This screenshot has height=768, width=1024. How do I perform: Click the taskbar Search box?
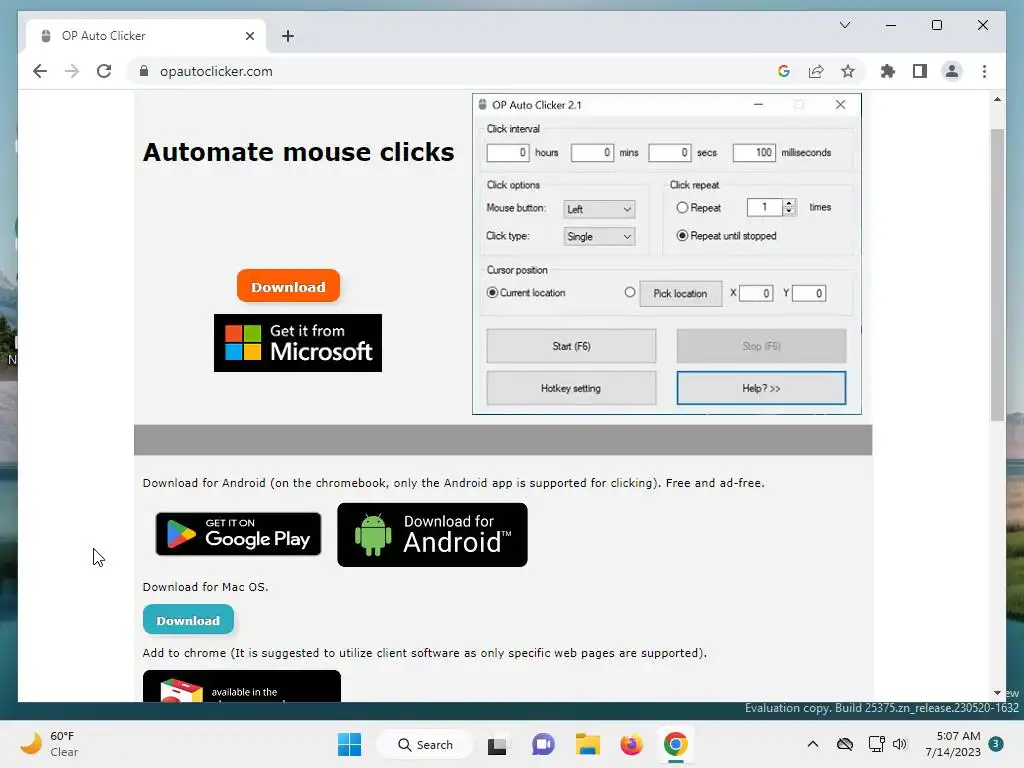[x=425, y=744]
